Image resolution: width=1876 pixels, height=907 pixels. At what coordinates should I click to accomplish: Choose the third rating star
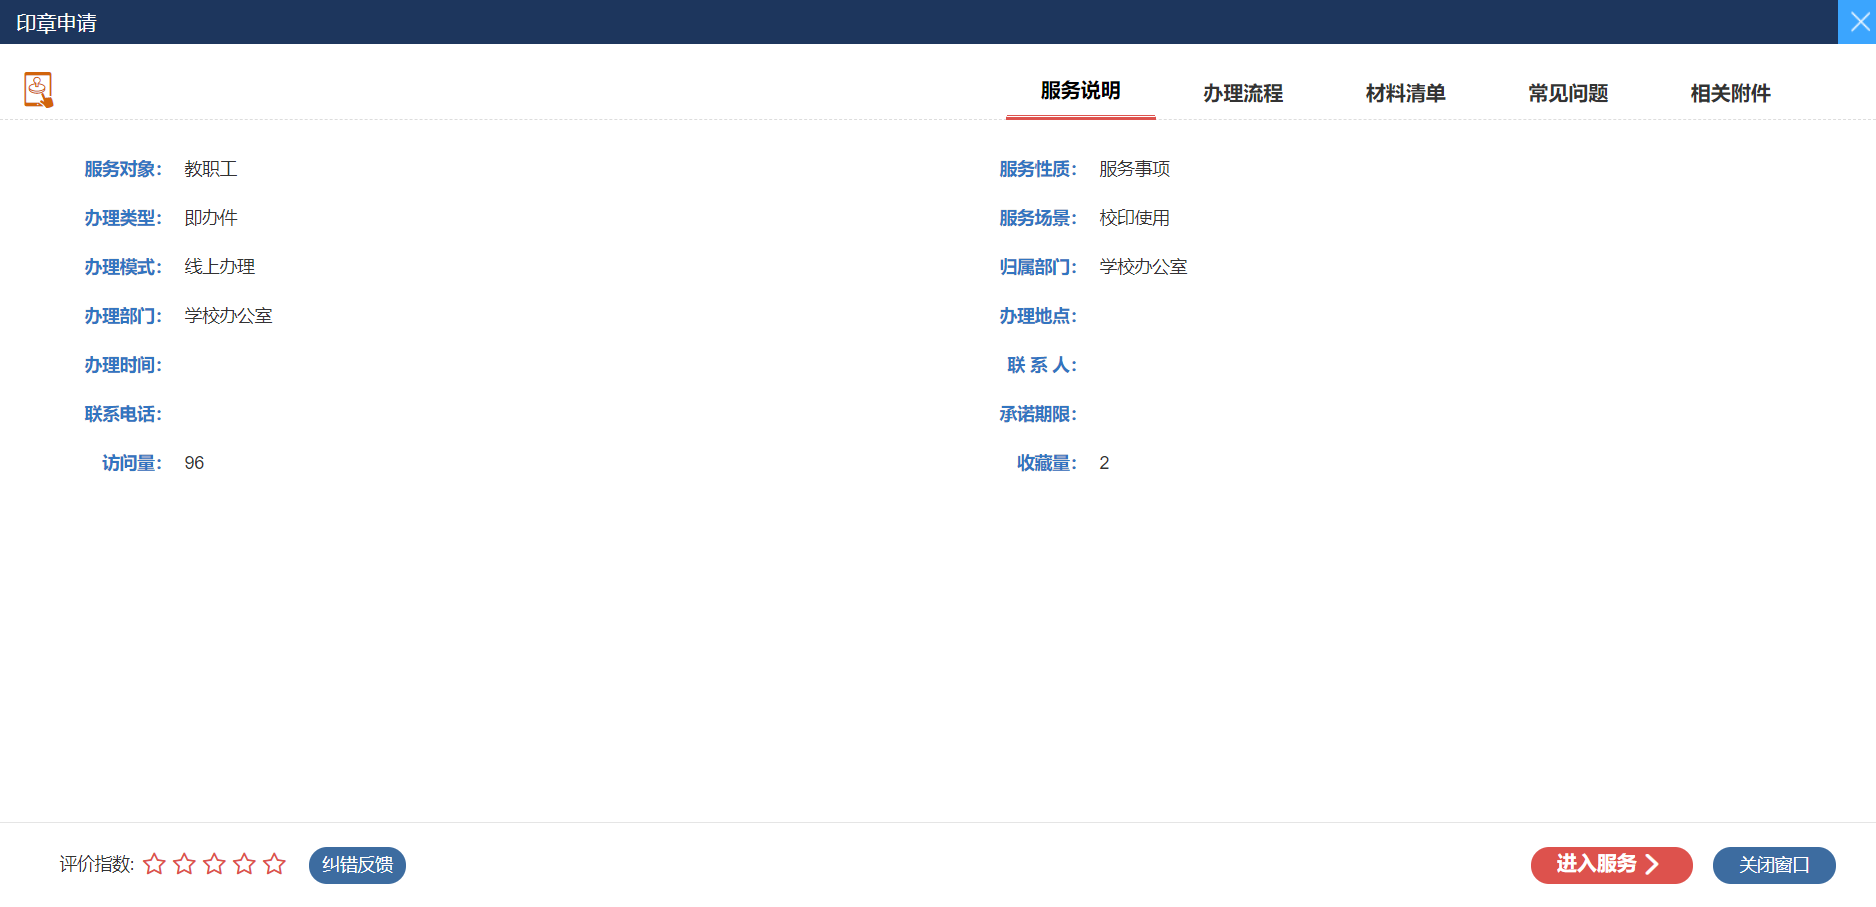pyautogui.click(x=214, y=864)
